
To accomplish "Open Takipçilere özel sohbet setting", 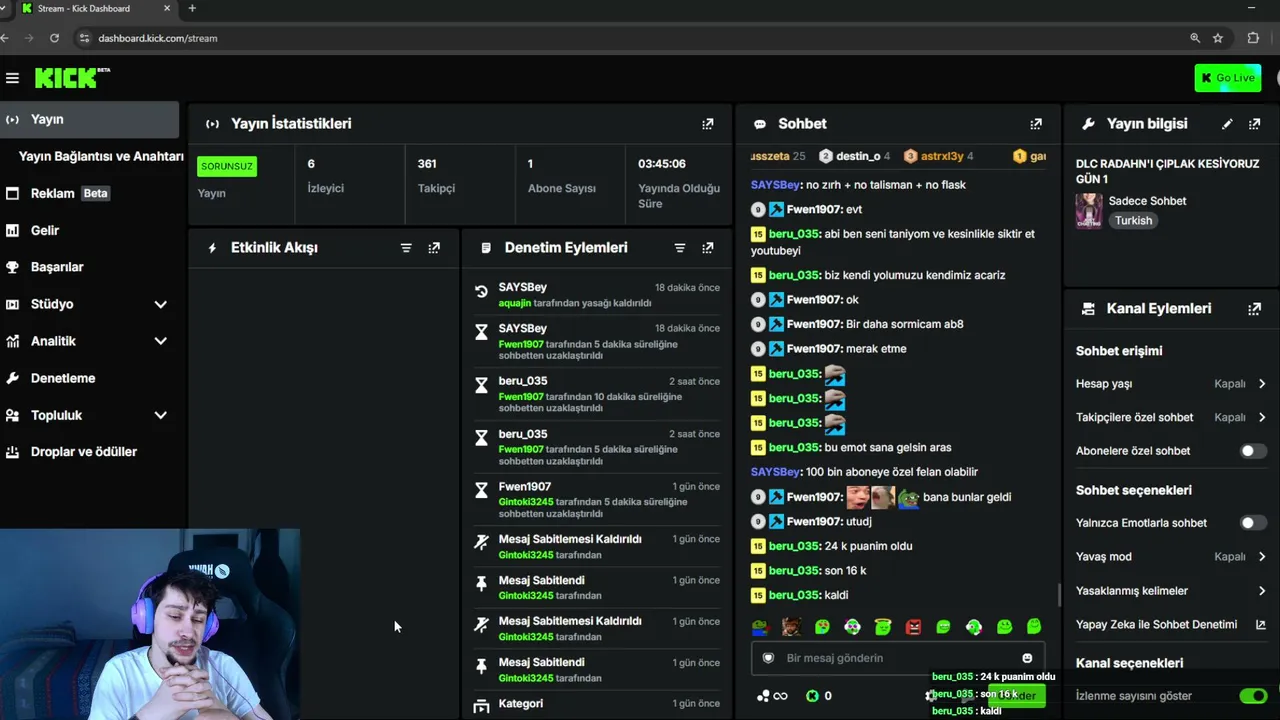I will (x=1171, y=418).
